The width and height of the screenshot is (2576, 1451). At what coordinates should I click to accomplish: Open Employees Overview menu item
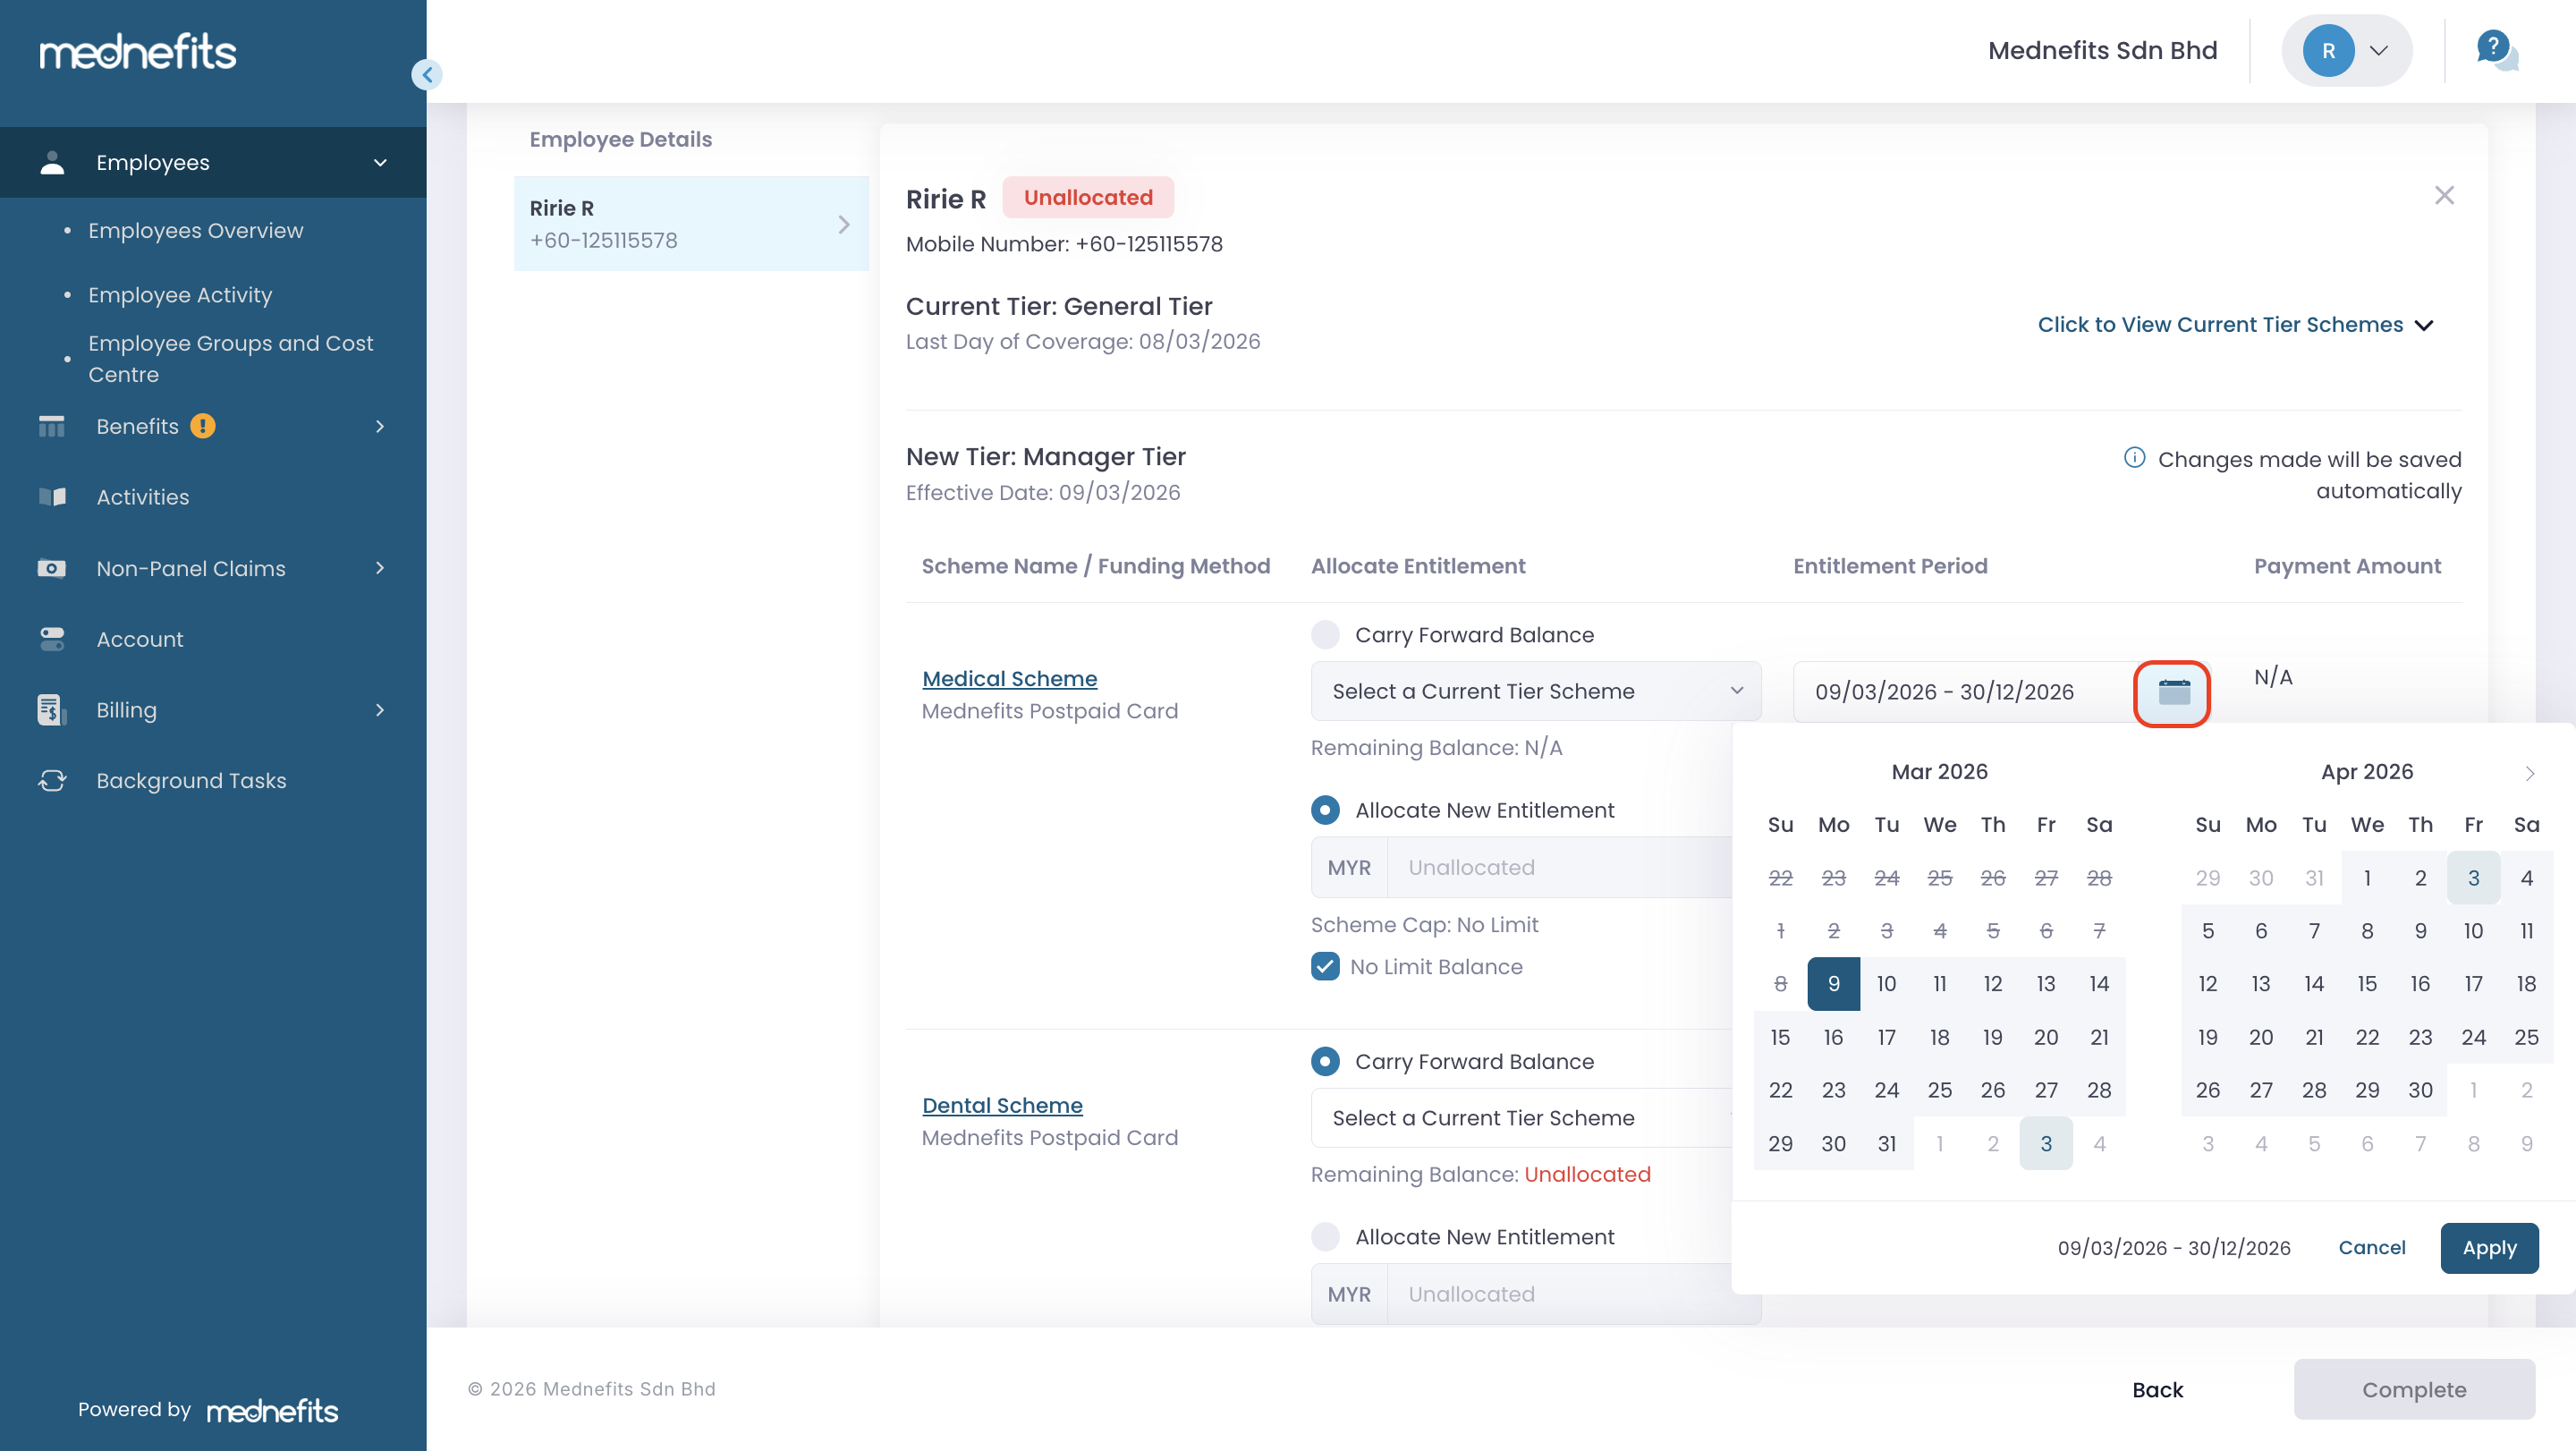tap(195, 230)
